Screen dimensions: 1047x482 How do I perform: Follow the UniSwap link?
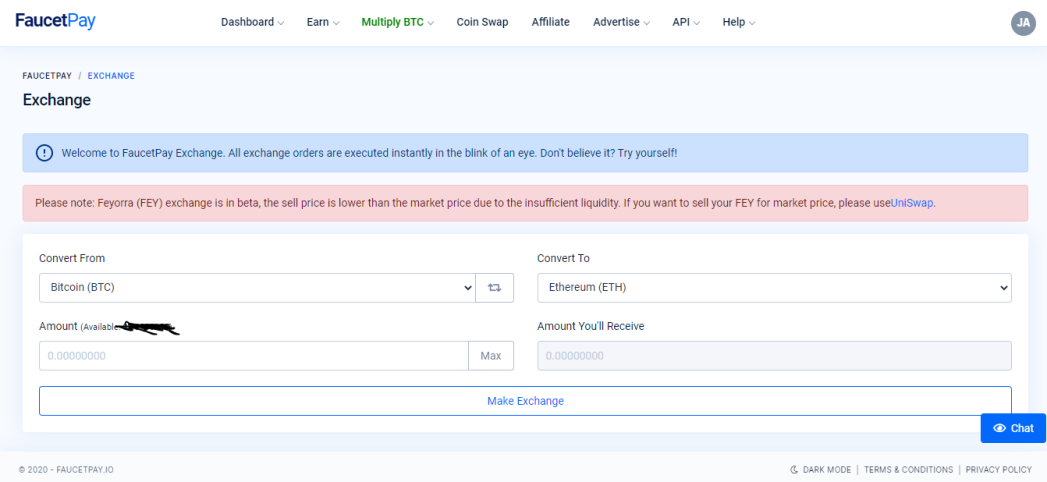912,203
